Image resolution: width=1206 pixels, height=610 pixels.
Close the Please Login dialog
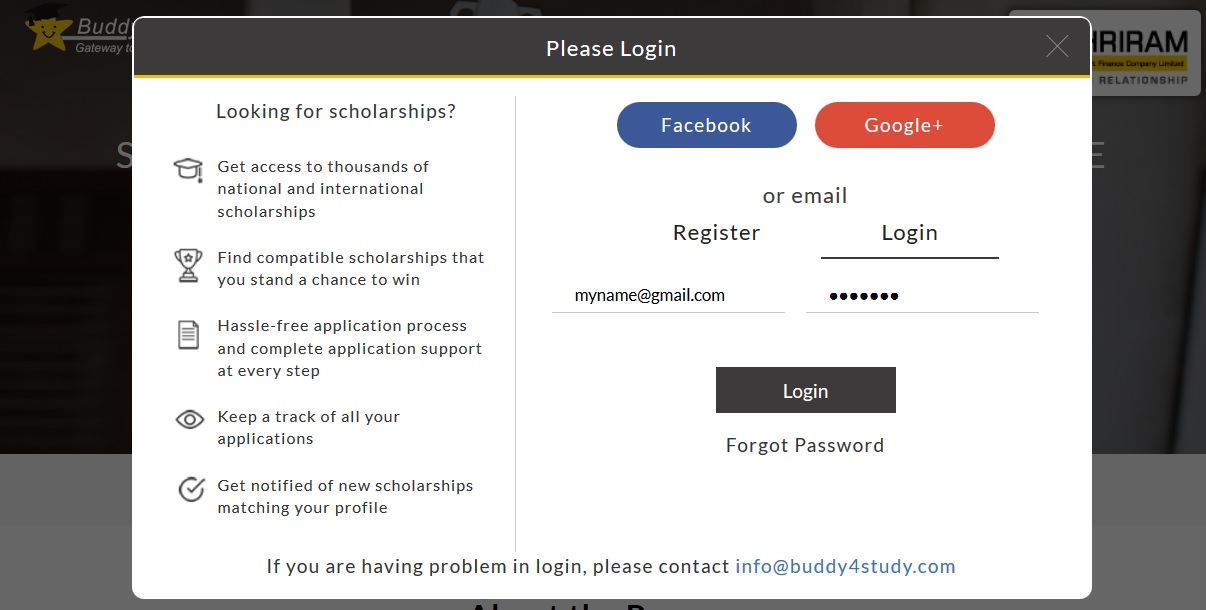1057,46
